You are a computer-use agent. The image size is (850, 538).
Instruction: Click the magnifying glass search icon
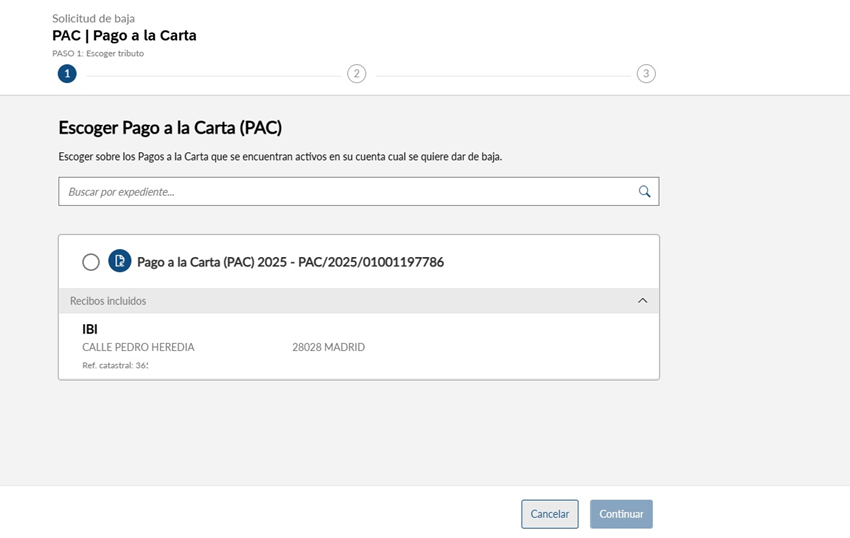click(644, 191)
